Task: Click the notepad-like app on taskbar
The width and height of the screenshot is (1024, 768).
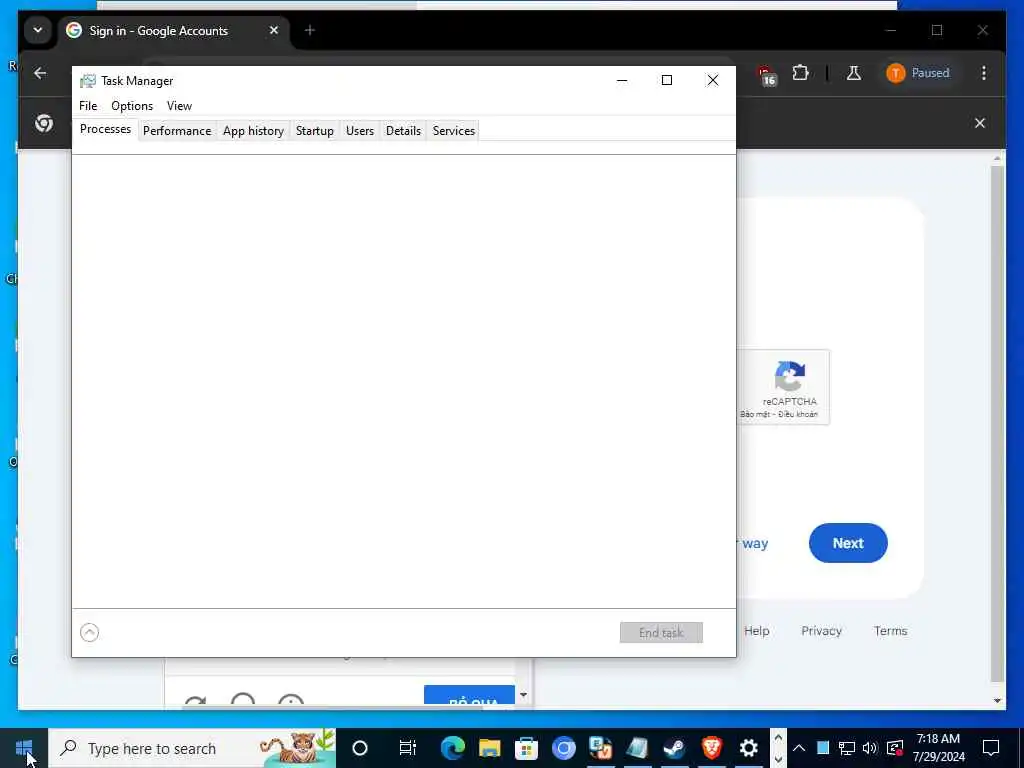Action: pyautogui.click(x=637, y=748)
